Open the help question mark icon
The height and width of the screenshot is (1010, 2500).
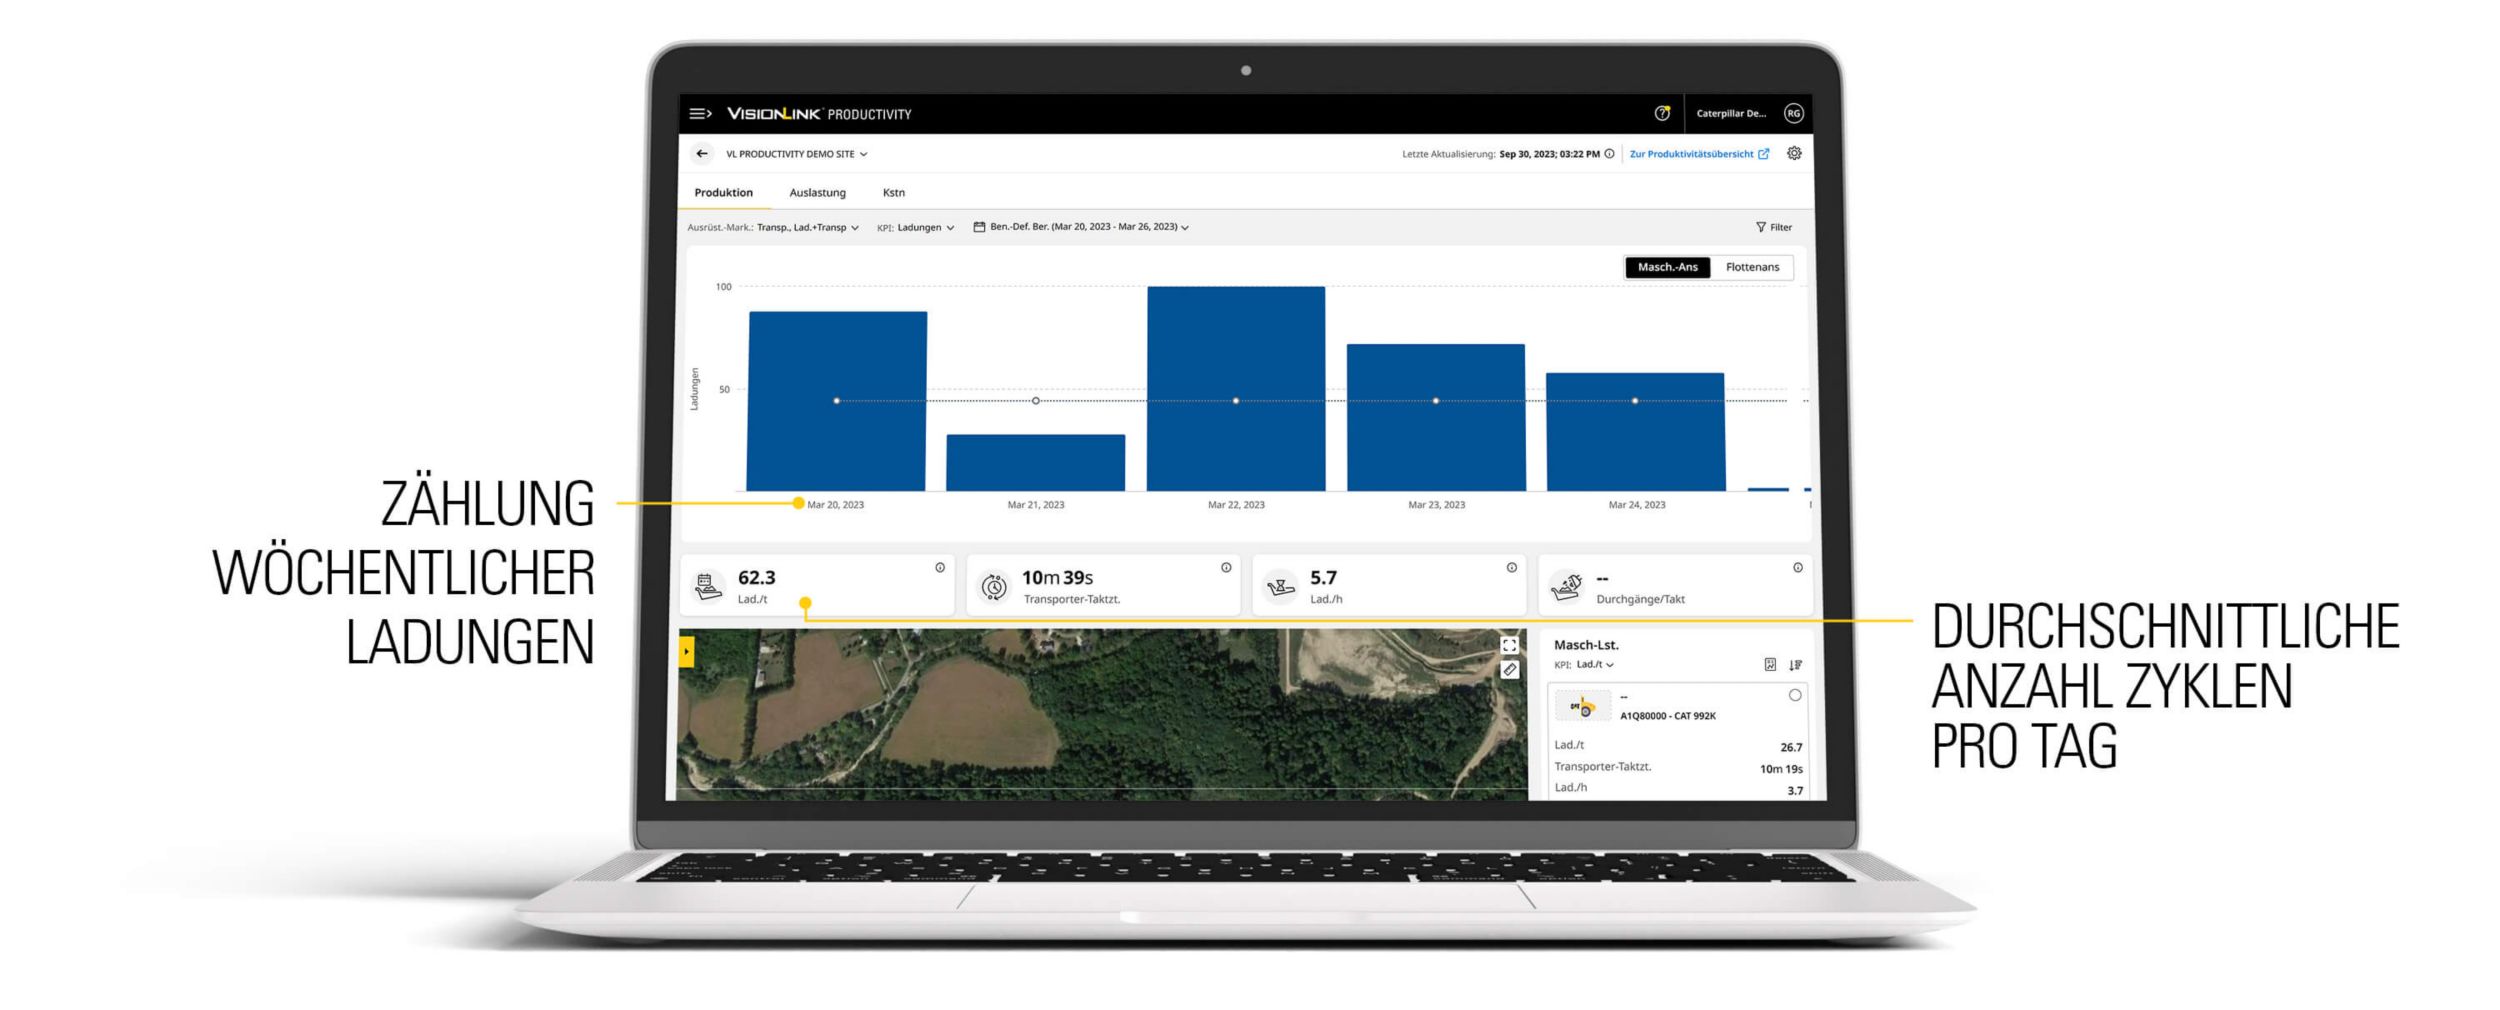point(1662,114)
